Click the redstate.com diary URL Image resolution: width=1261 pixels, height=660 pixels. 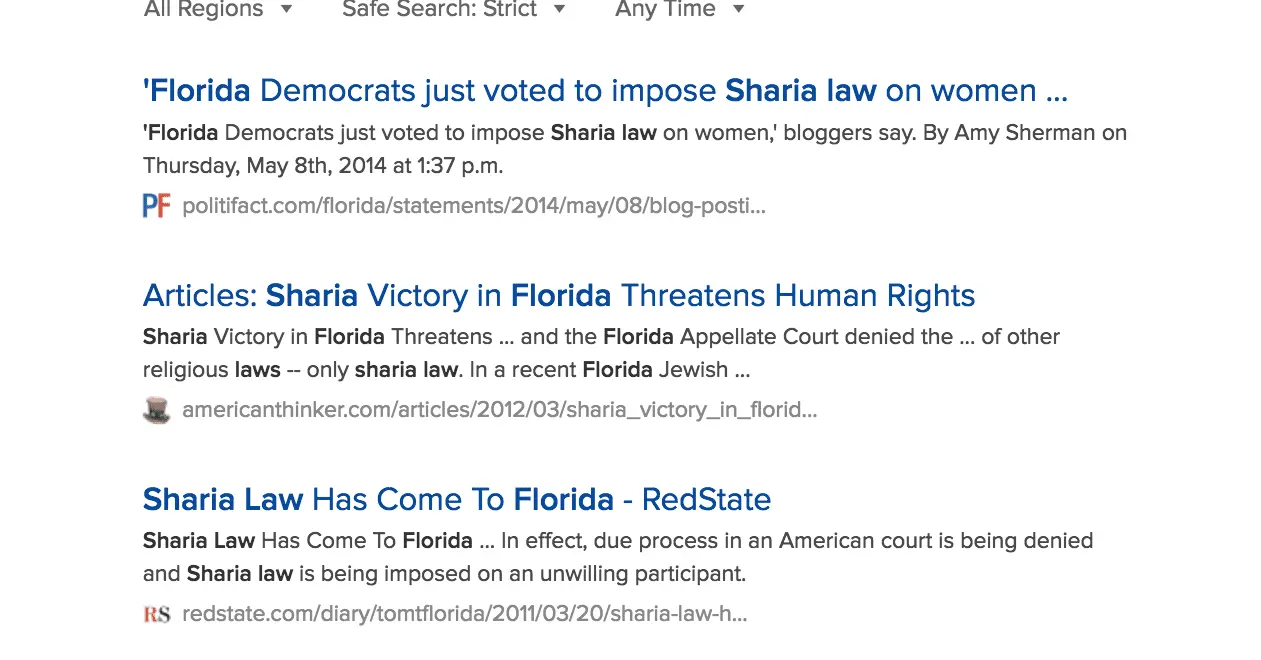coord(464,614)
